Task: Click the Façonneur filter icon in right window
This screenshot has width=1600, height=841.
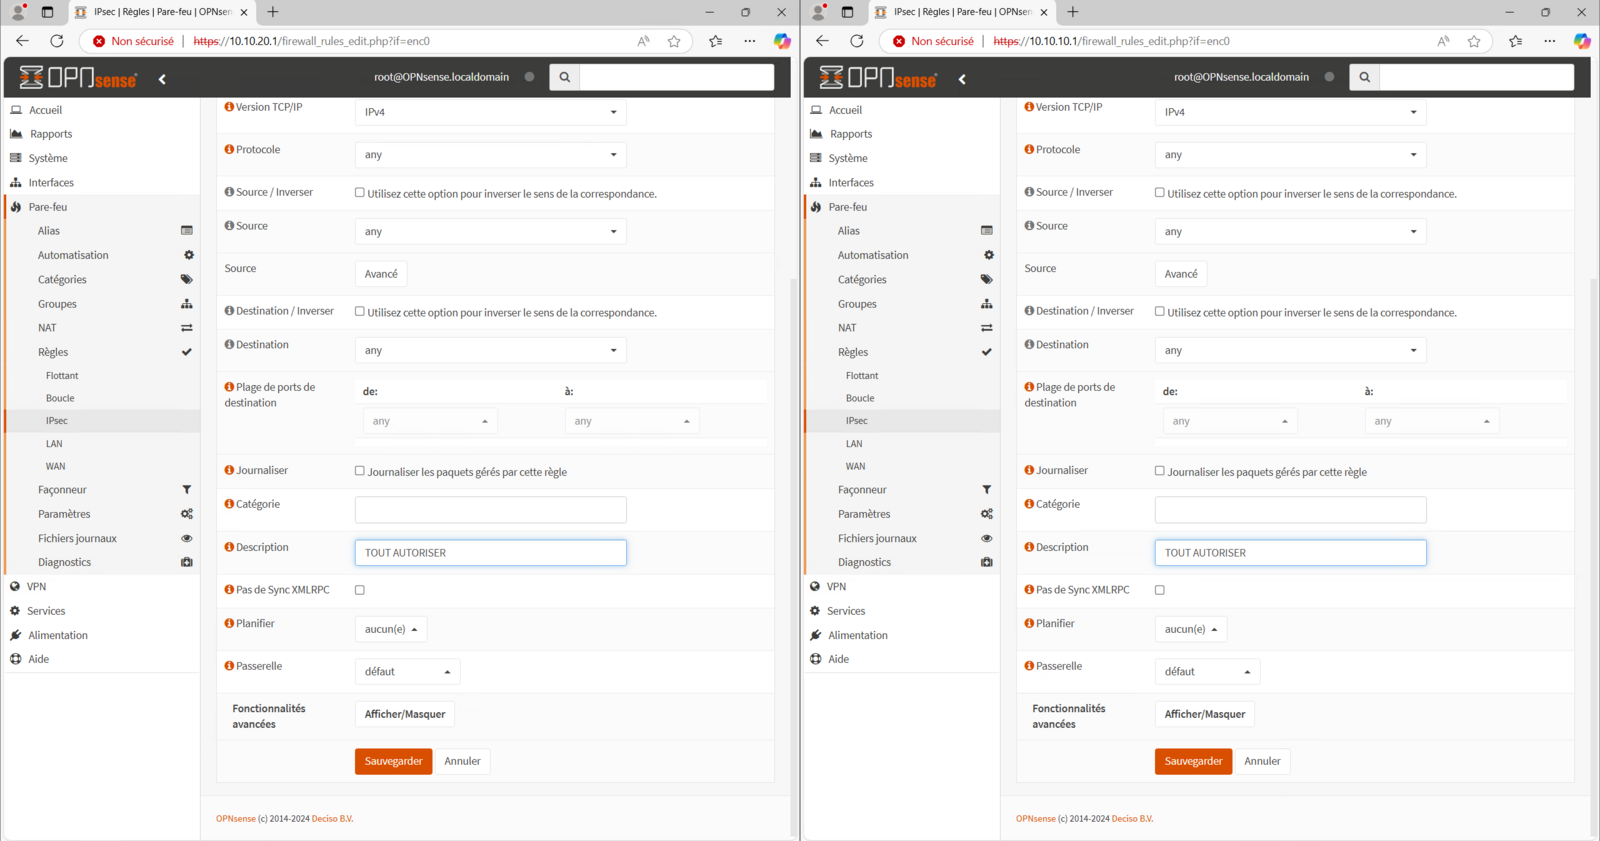Action: point(986,490)
